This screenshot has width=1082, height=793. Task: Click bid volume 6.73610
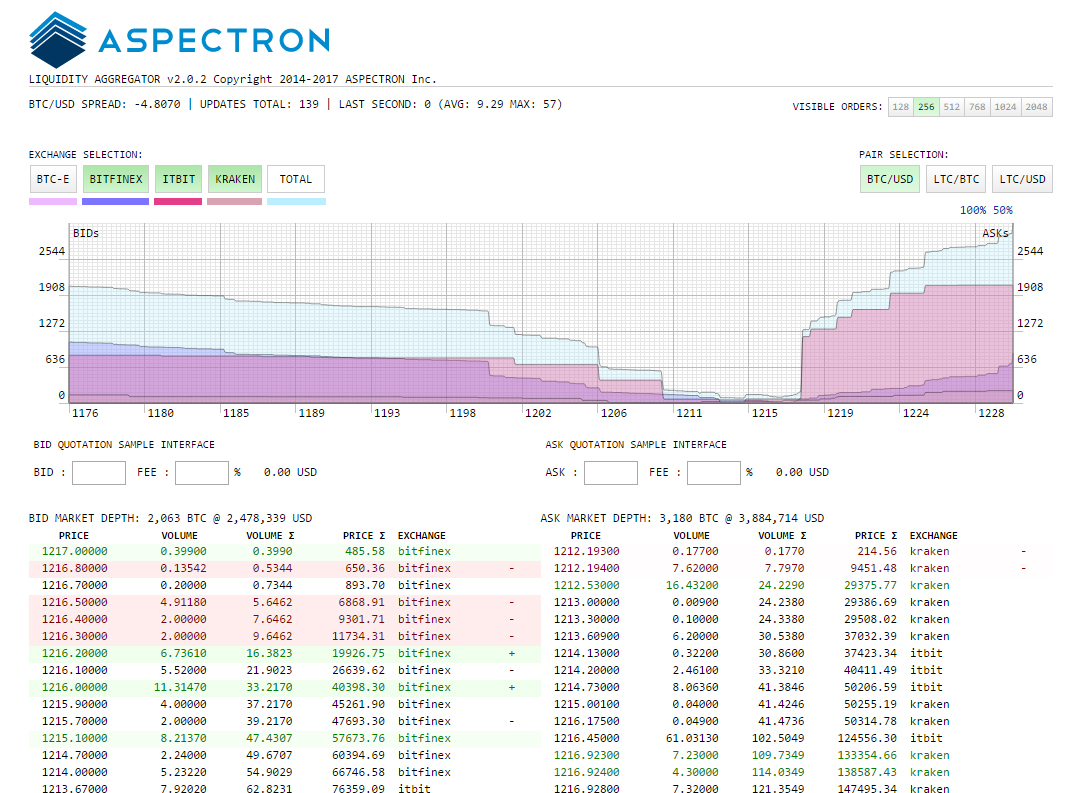coord(184,654)
